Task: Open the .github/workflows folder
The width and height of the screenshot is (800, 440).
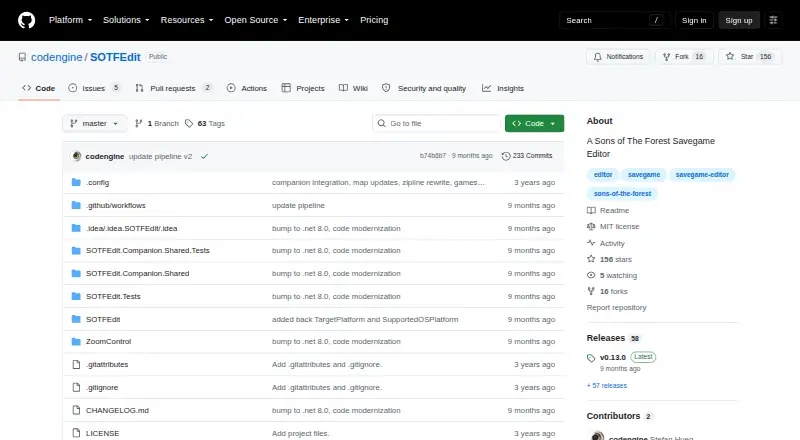Action: pos(116,205)
